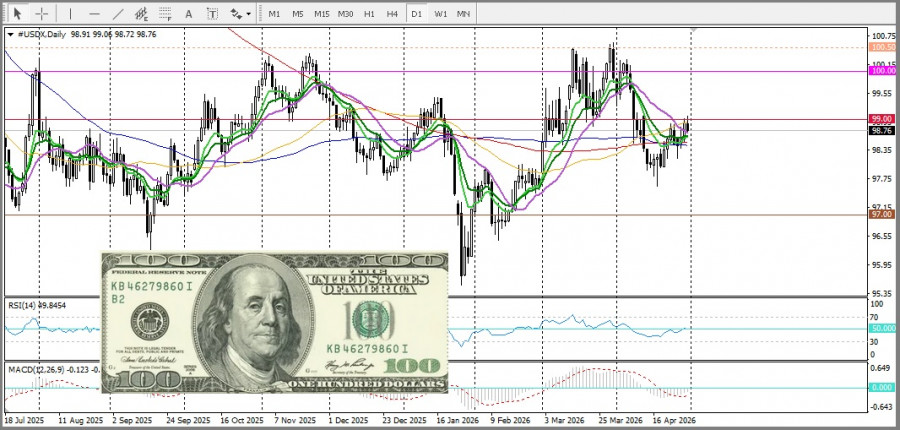Click the RSI scale value 70
Screen dimensions: 900x430
pyautogui.click(x=875, y=317)
